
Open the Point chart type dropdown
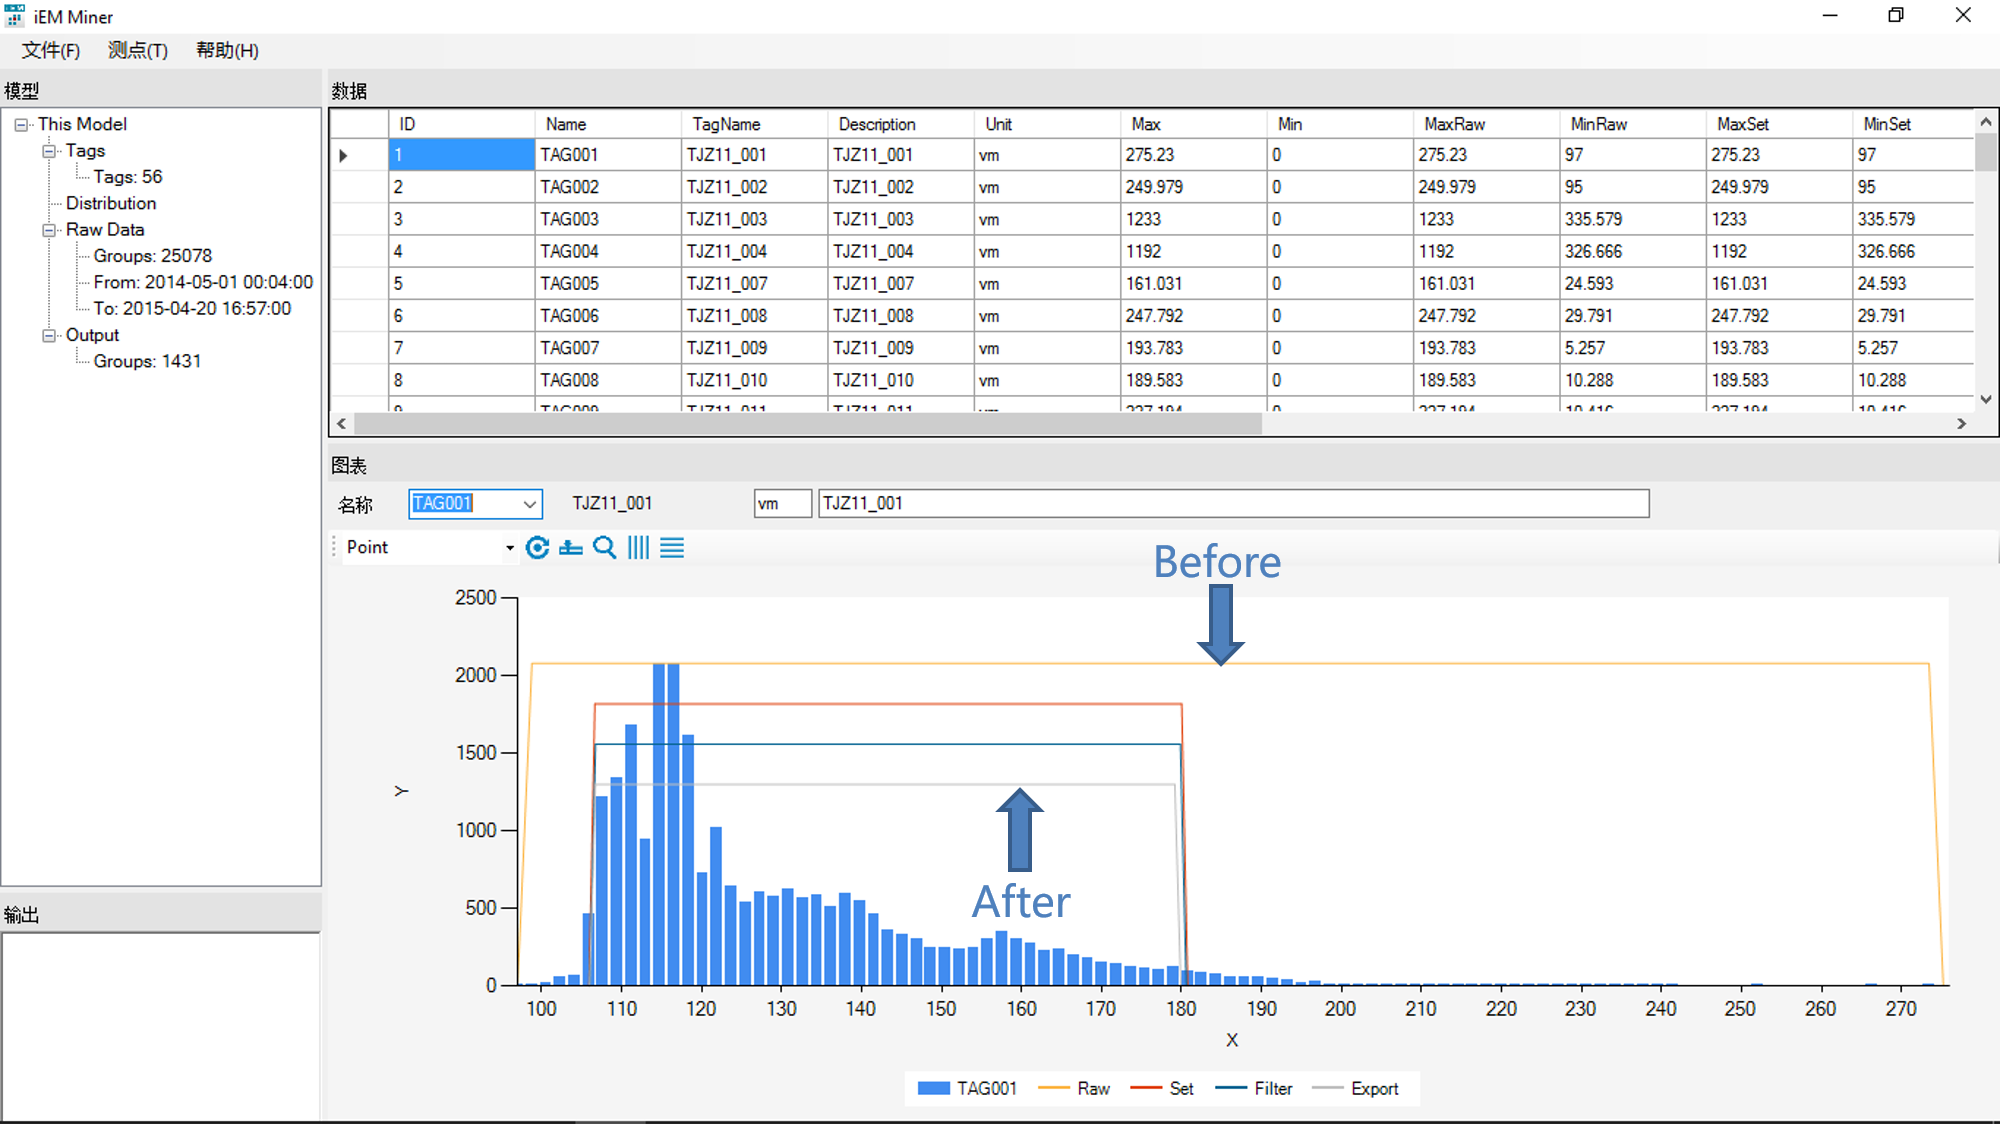[x=509, y=548]
